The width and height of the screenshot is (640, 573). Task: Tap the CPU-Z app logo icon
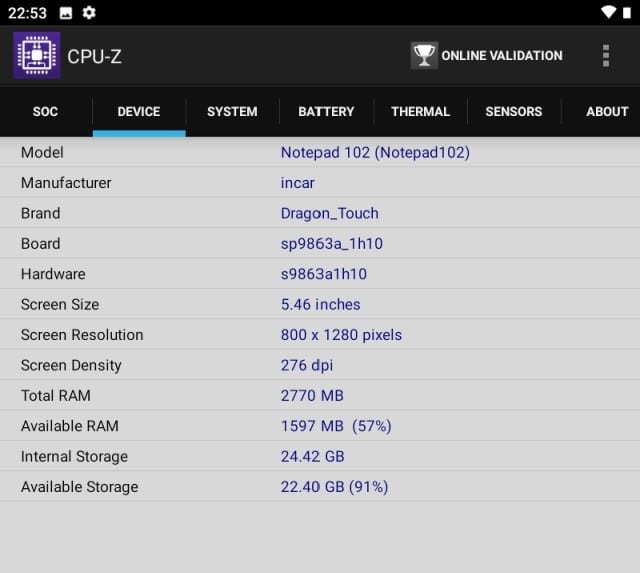(x=37, y=55)
